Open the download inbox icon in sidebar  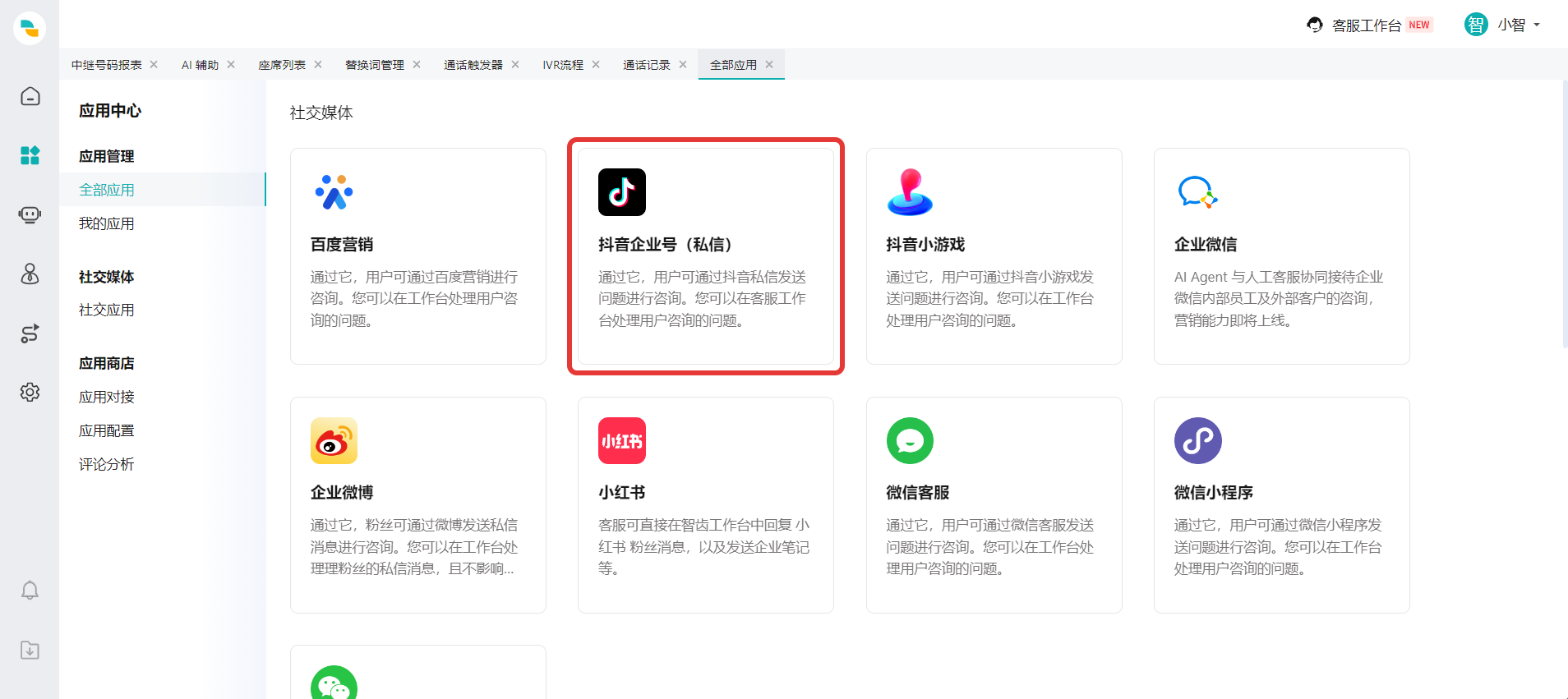30,650
